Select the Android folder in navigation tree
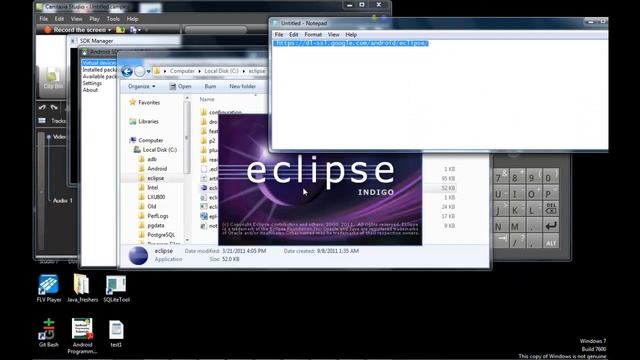 point(153,169)
